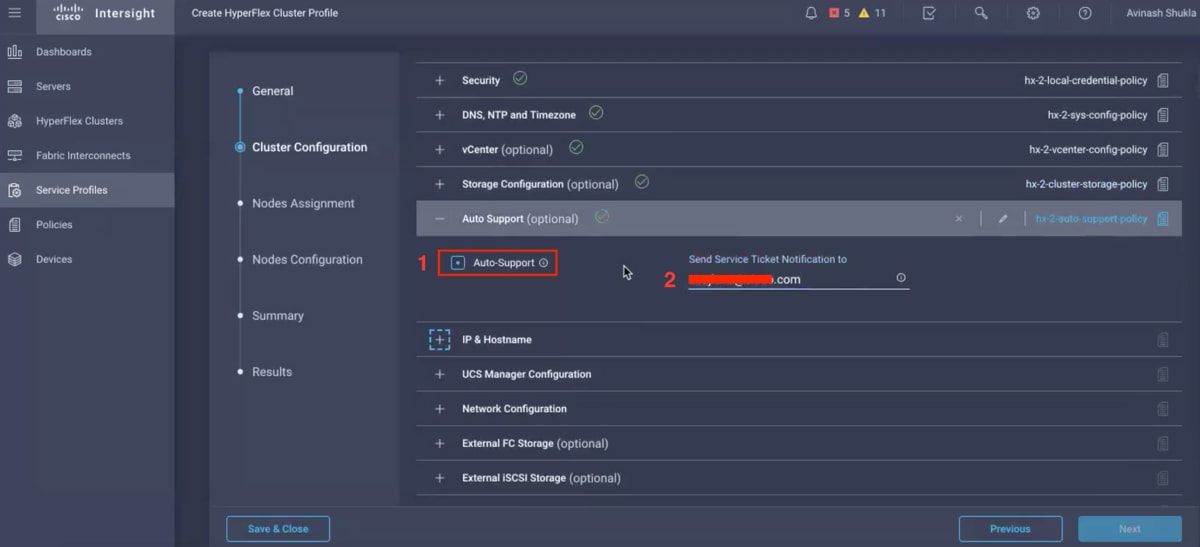This screenshot has height=547, width=1200.
Task: Expand the vCenter (optional) section
Action: (x=440, y=150)
